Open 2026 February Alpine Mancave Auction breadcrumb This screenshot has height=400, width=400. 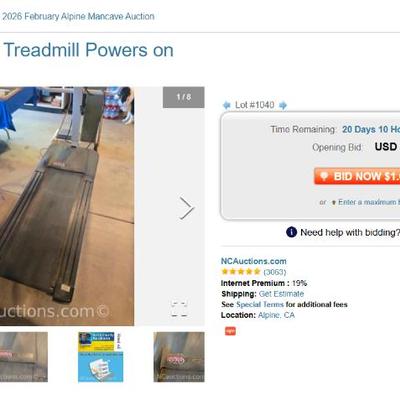tap(78, 16)
